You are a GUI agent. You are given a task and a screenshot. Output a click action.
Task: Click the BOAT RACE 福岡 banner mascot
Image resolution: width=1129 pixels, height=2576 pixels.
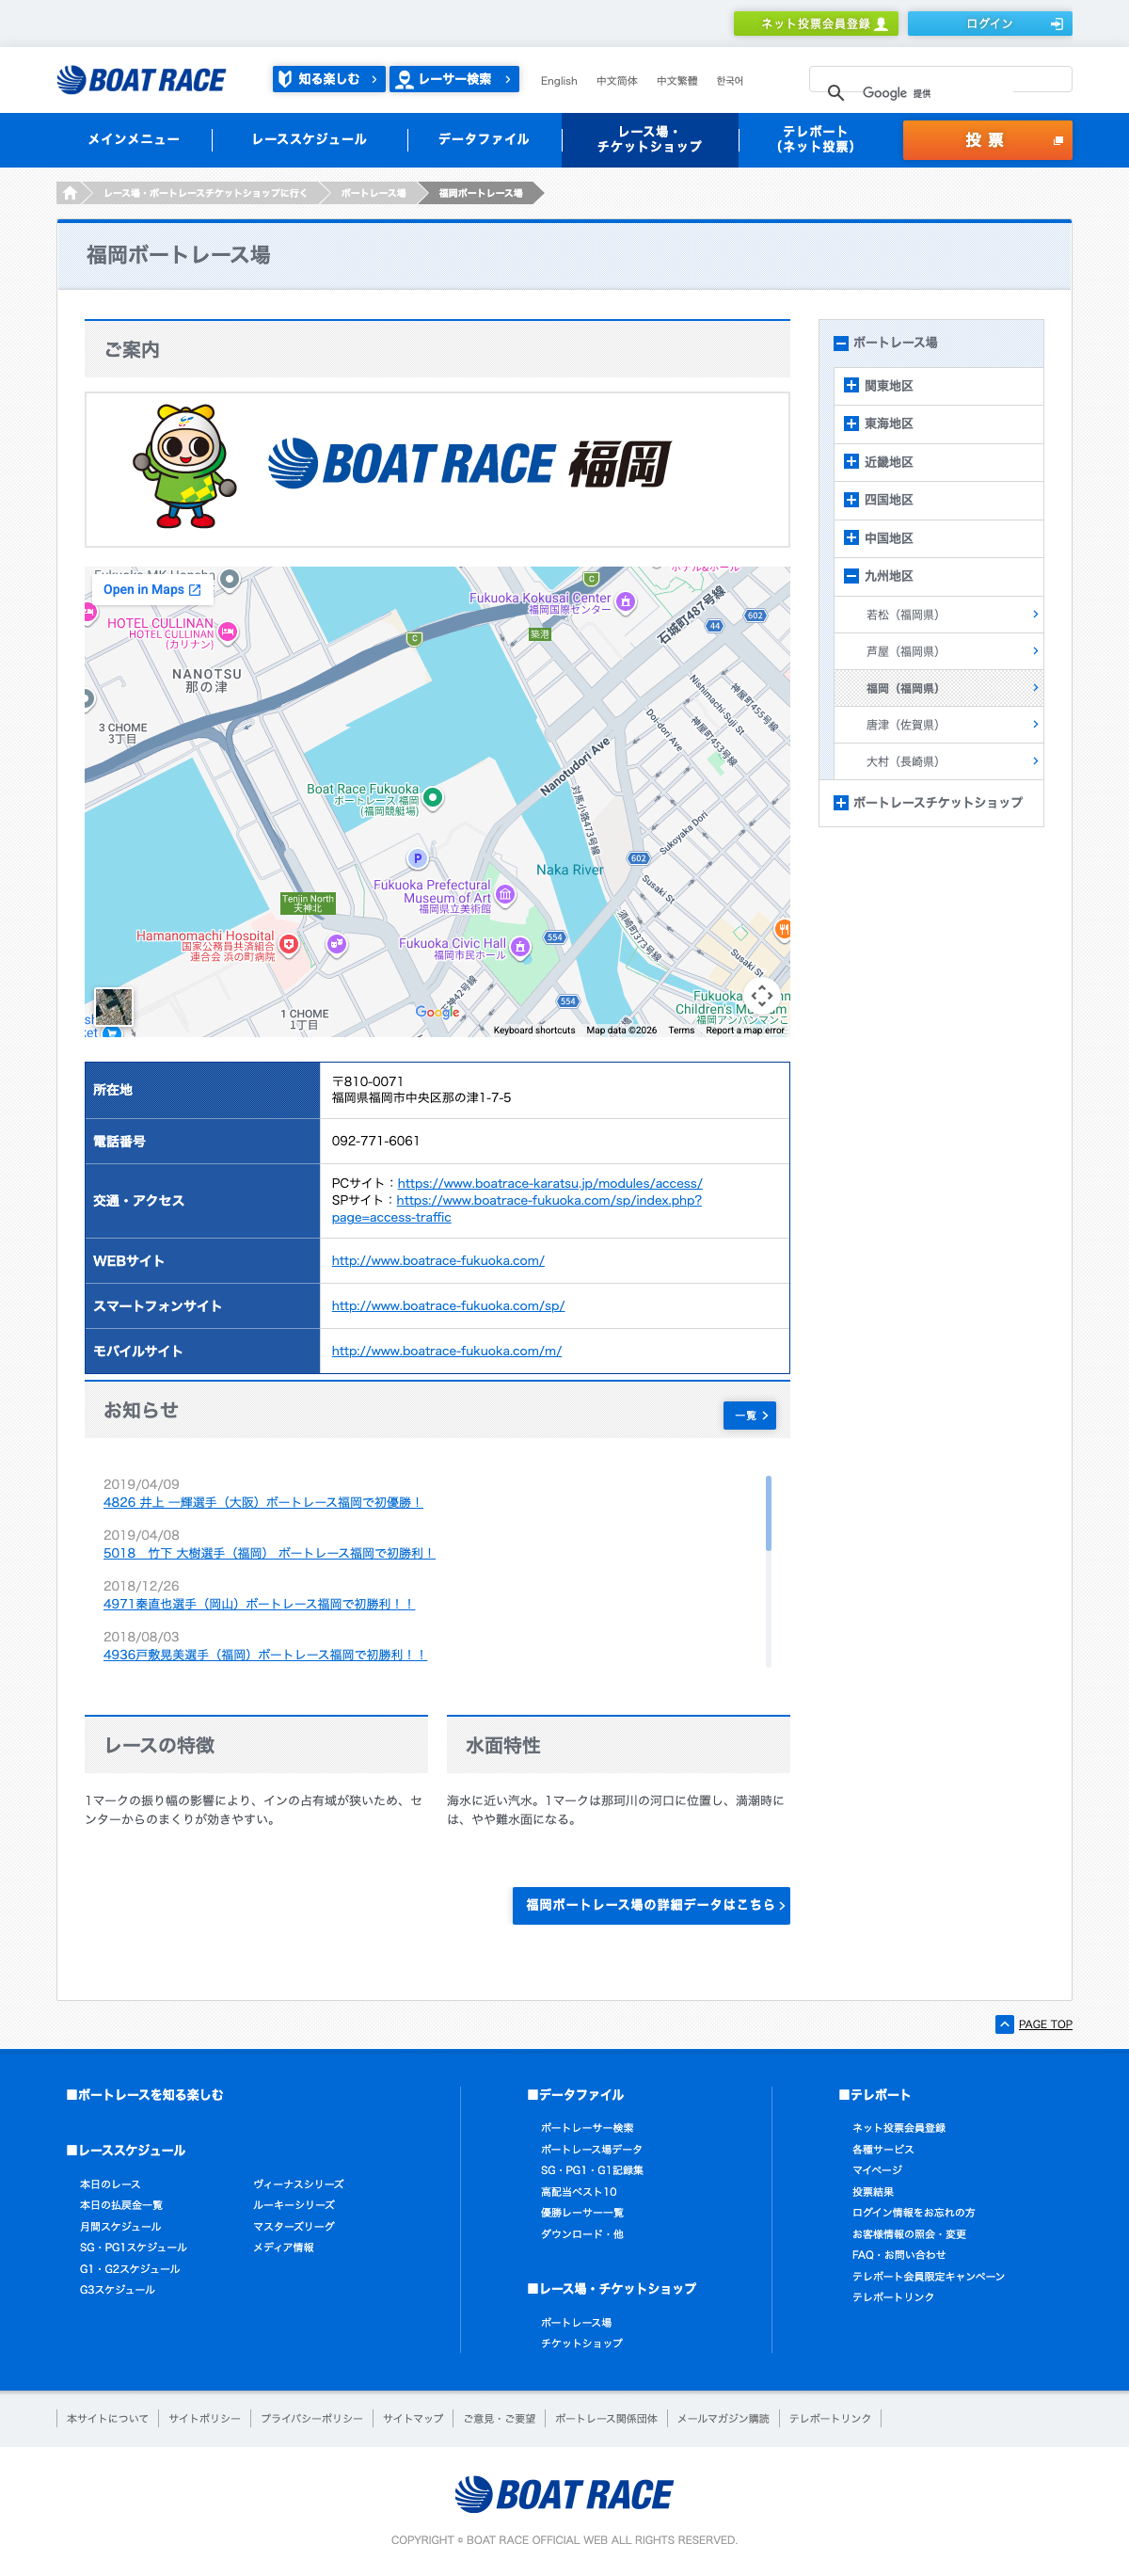185,466
